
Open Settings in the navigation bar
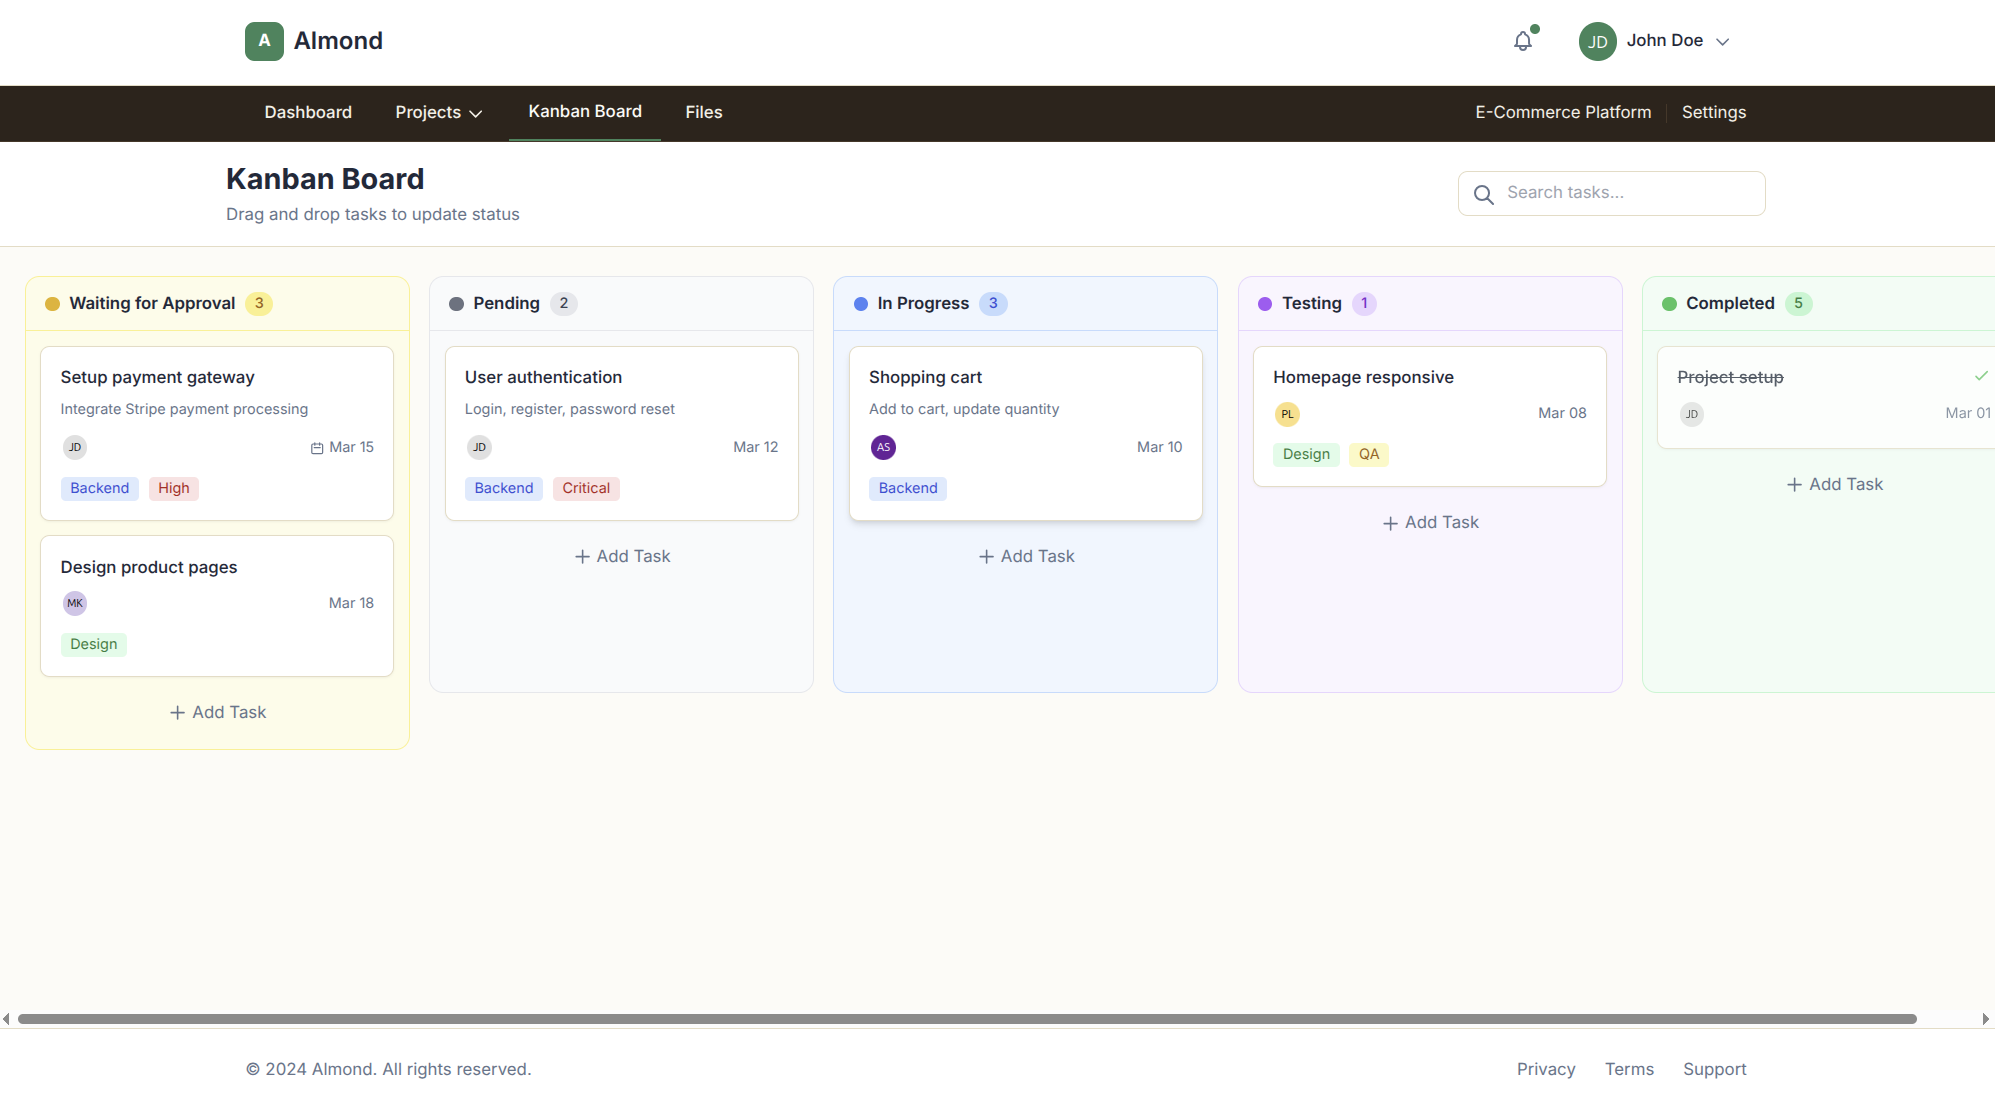[x=1713, y=112]
